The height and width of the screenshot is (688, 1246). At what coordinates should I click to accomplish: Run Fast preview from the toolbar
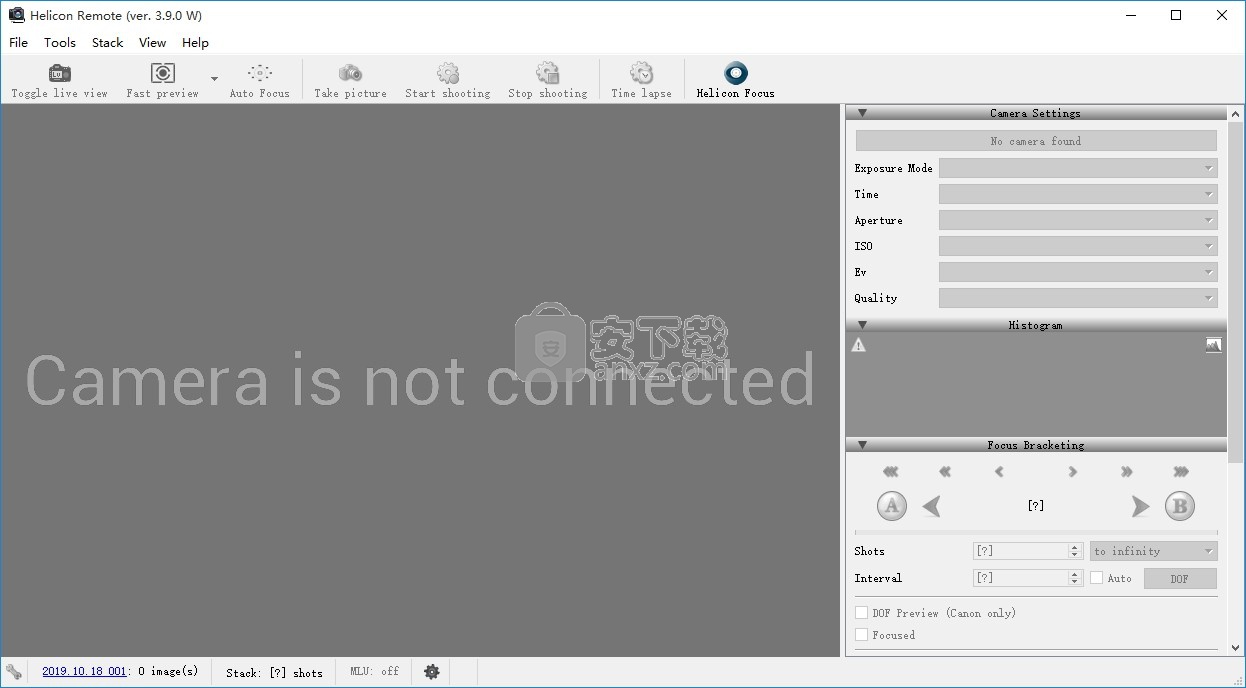162,80
